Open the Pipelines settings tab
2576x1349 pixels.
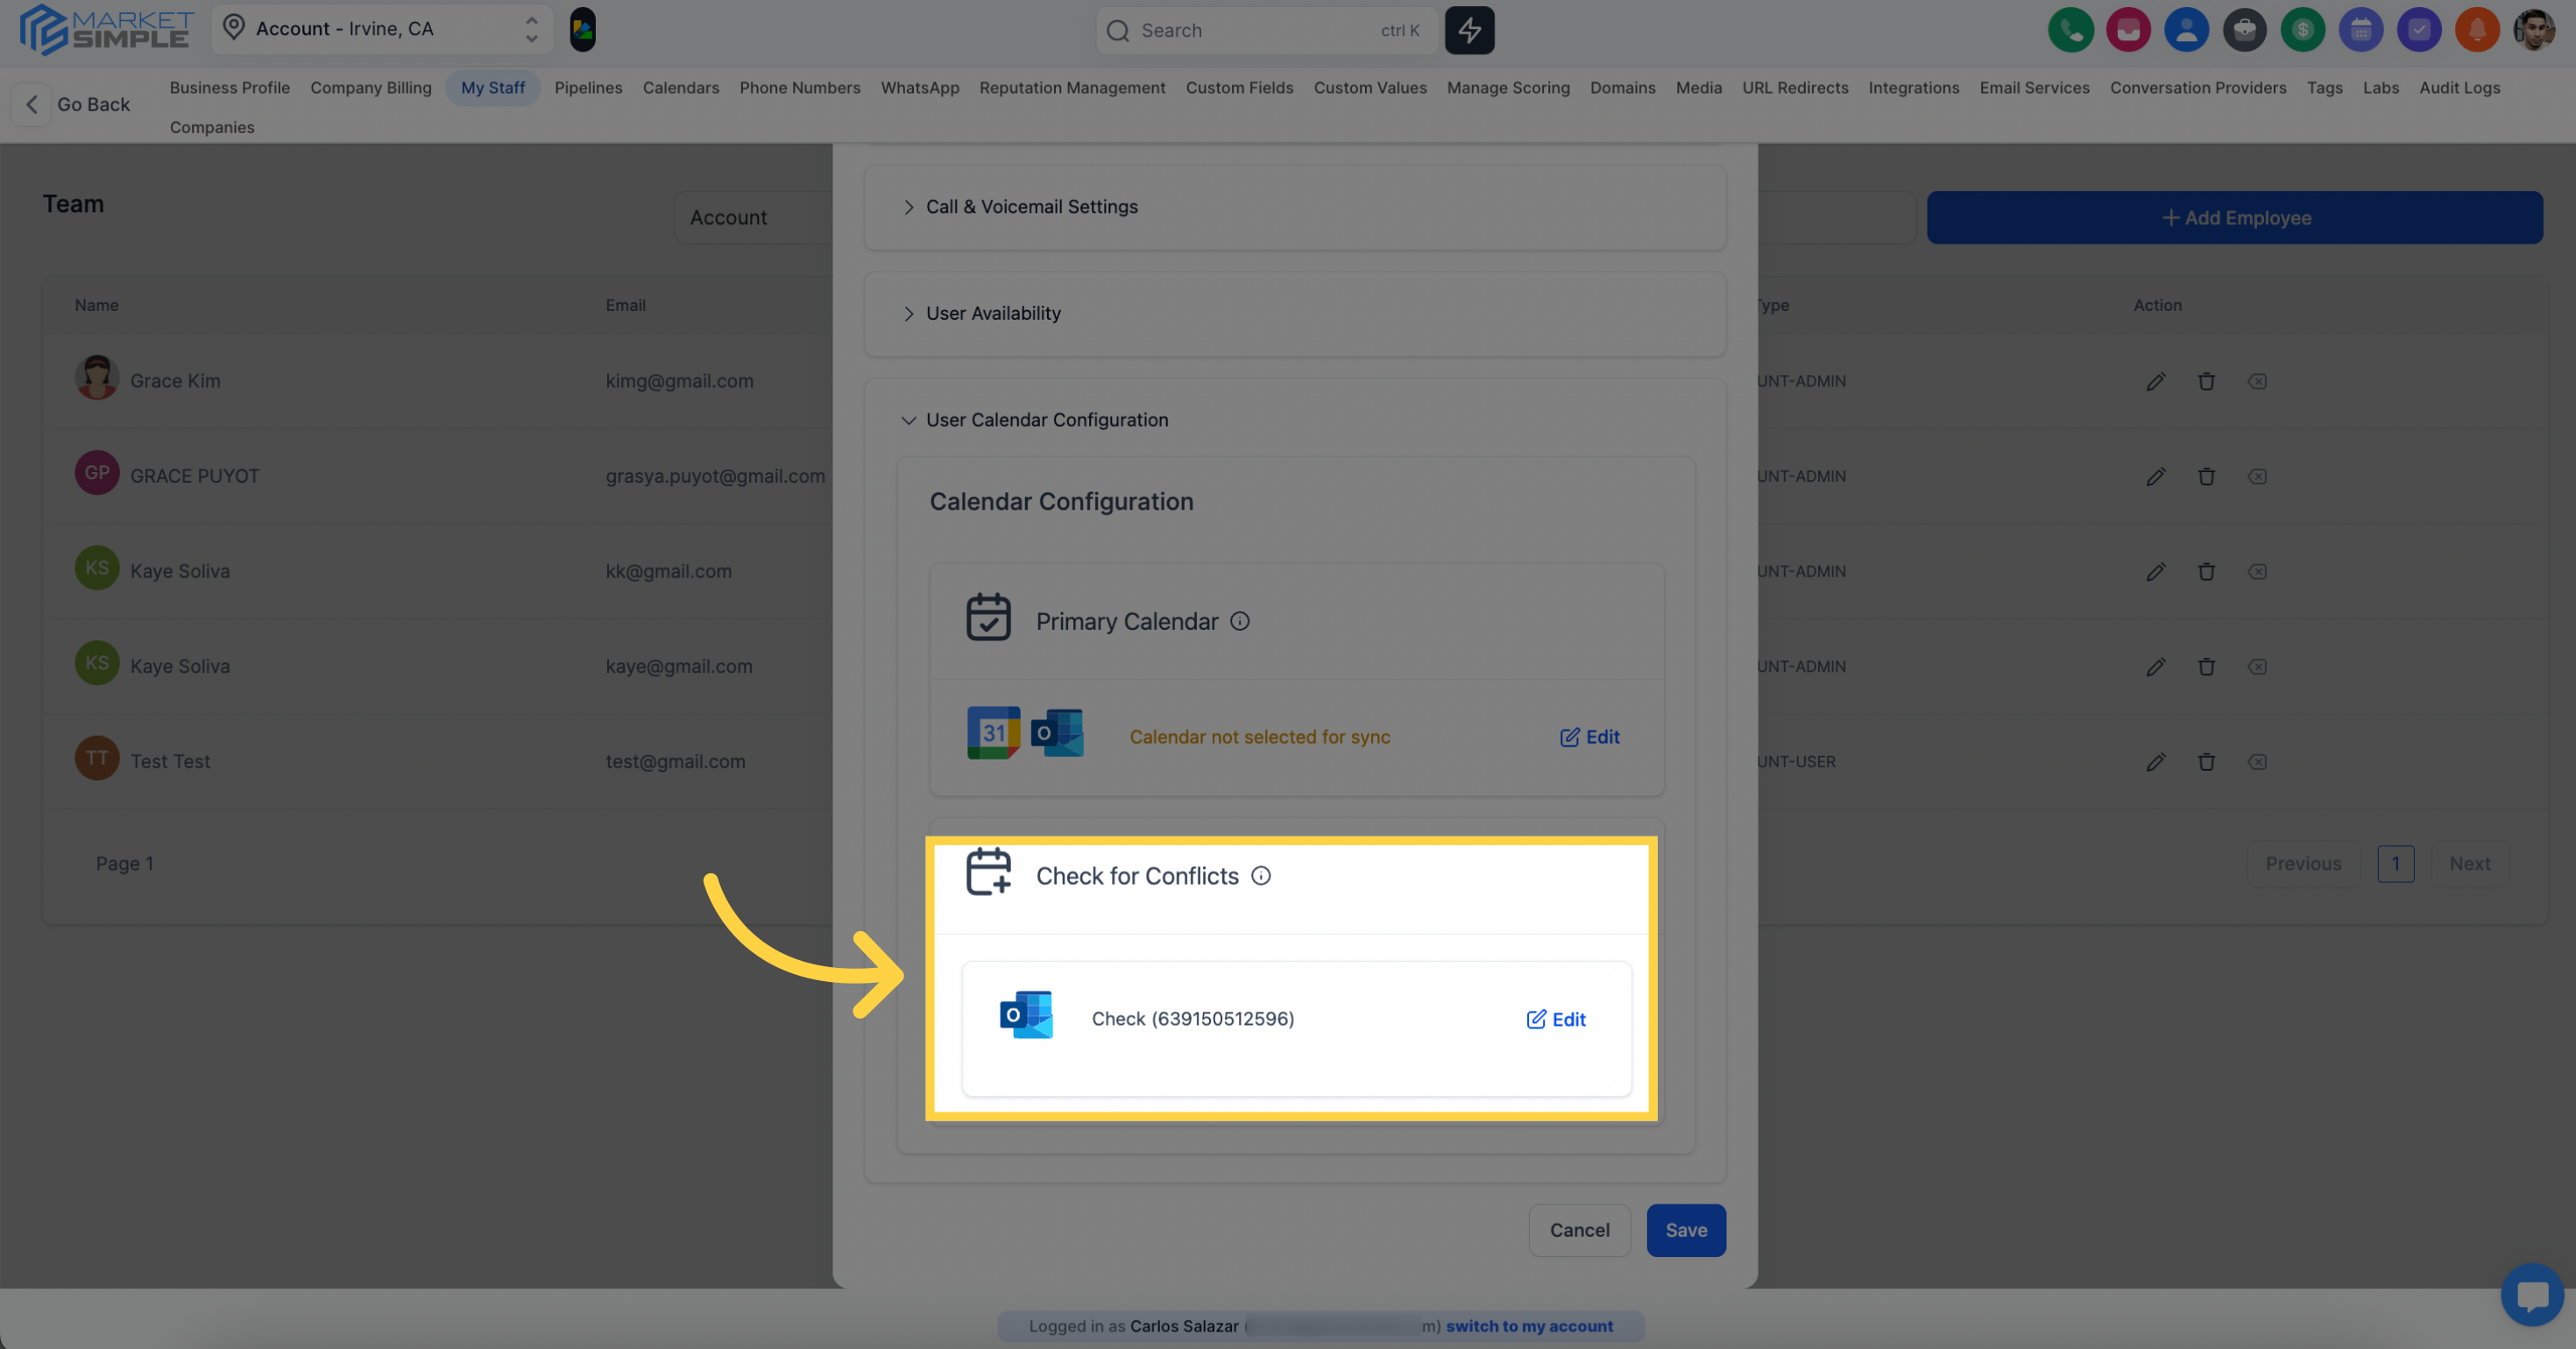point(588,88)
